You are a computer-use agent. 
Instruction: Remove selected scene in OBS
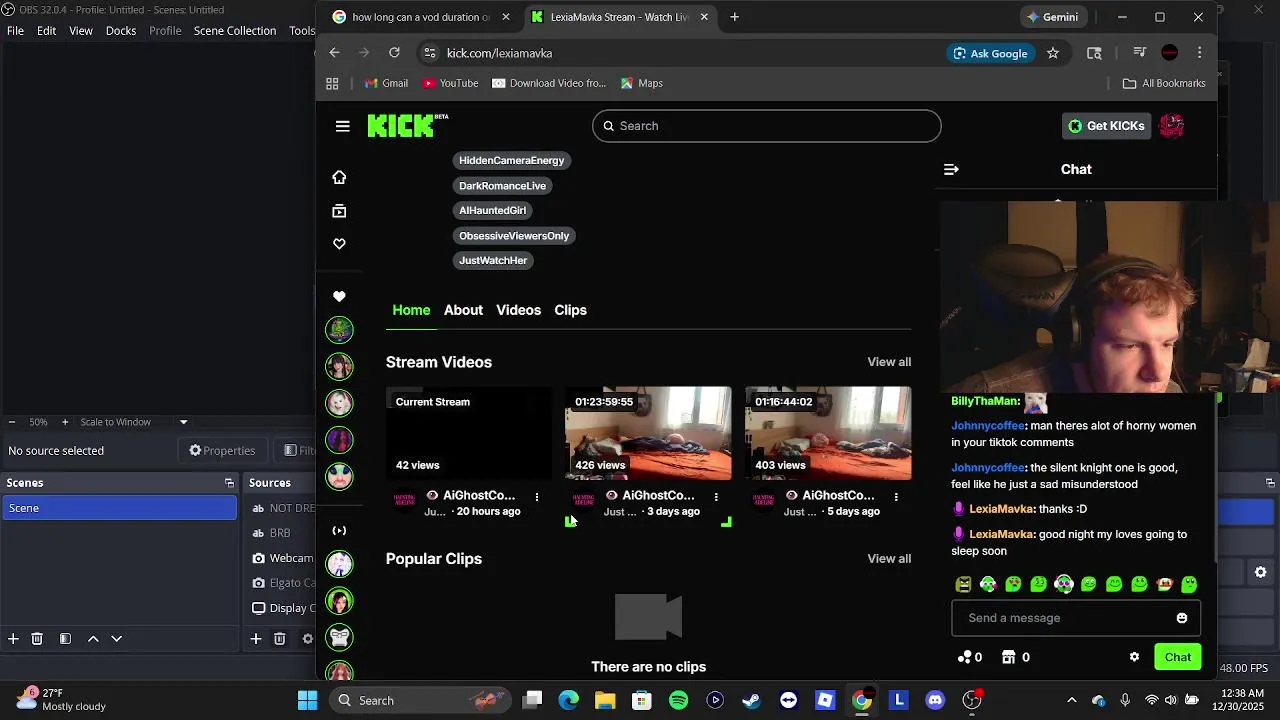click(x=37, y=639)
